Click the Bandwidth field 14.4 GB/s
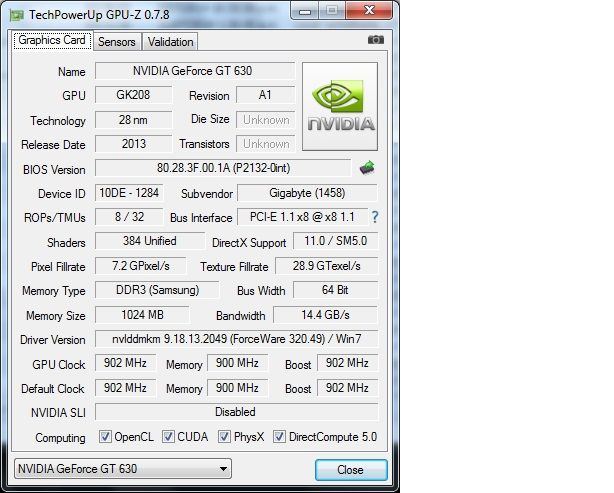The height and width of the screenshot is (493, 614). [325, 314]
